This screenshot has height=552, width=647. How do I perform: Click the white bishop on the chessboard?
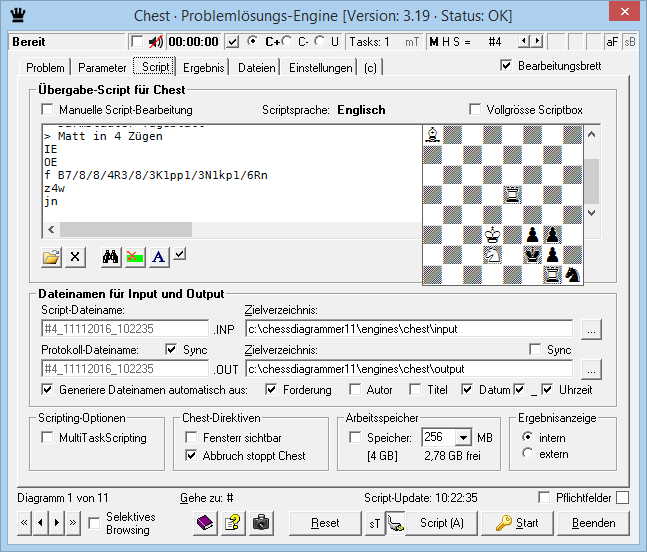432,134
